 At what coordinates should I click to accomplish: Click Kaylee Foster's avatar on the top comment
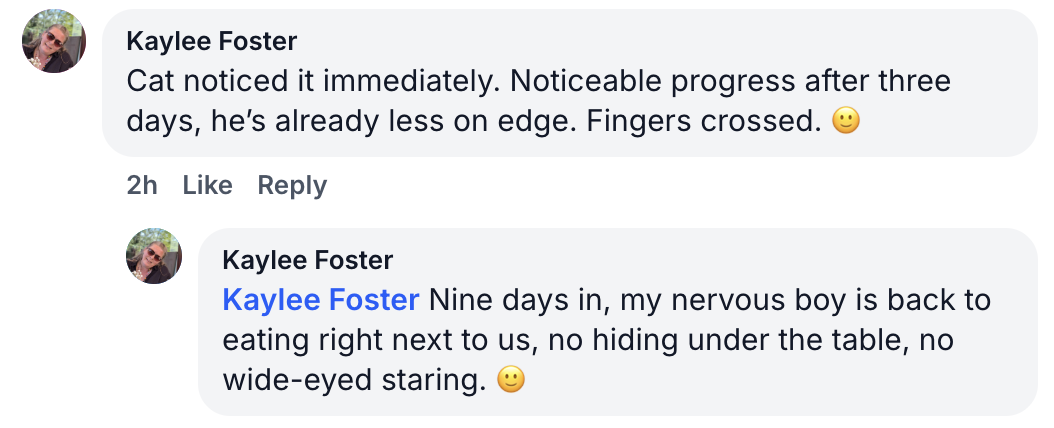tap(54, 43)
